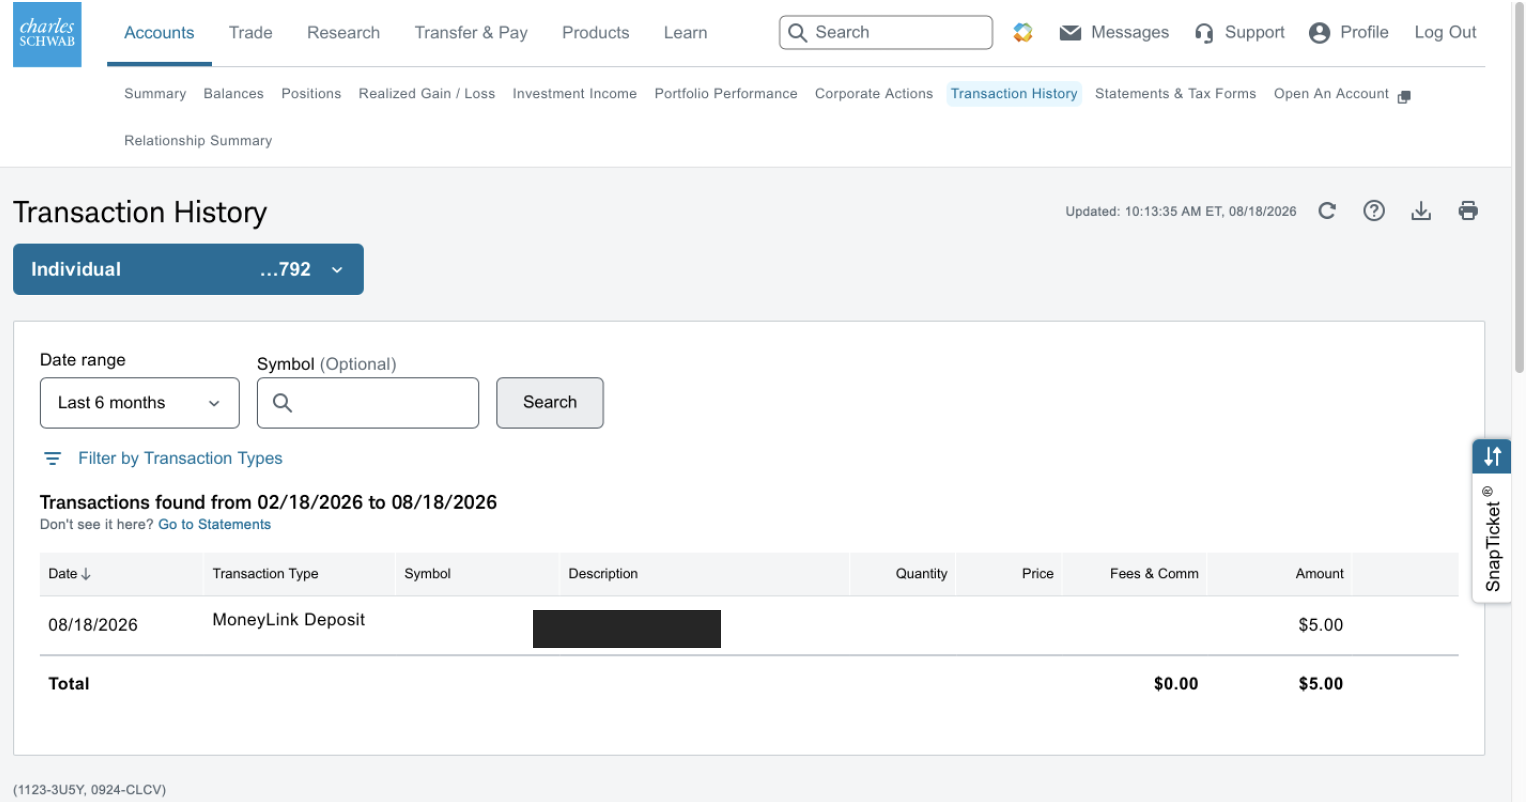Image resolution: width=1530 pixels, height=802 pixels.
Task: Go to the Positions sub-tab
Action: (x=311, y=94)
